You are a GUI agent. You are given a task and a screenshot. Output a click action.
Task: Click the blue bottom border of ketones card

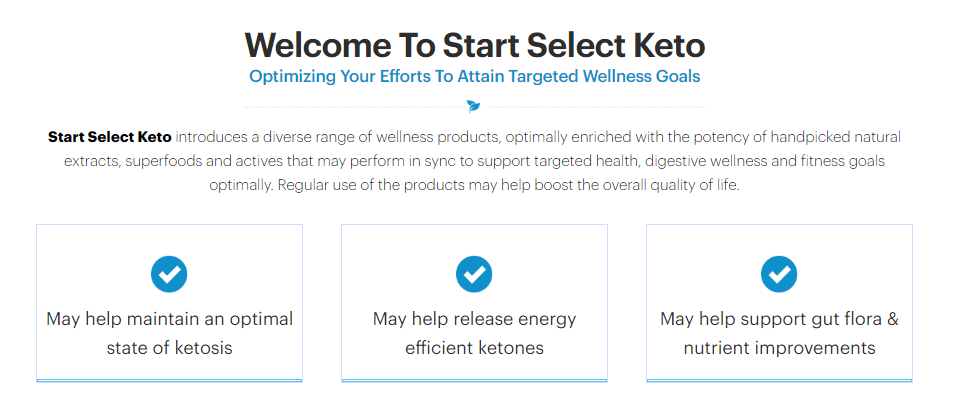pos(475,381)
